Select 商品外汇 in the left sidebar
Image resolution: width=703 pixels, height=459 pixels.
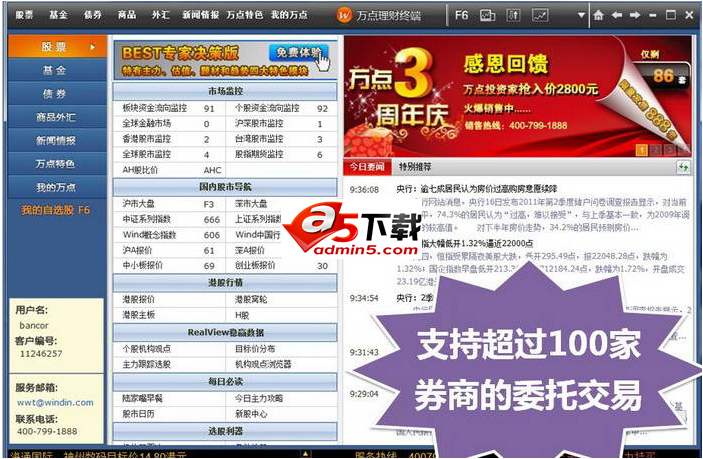(x=57, y=117)
